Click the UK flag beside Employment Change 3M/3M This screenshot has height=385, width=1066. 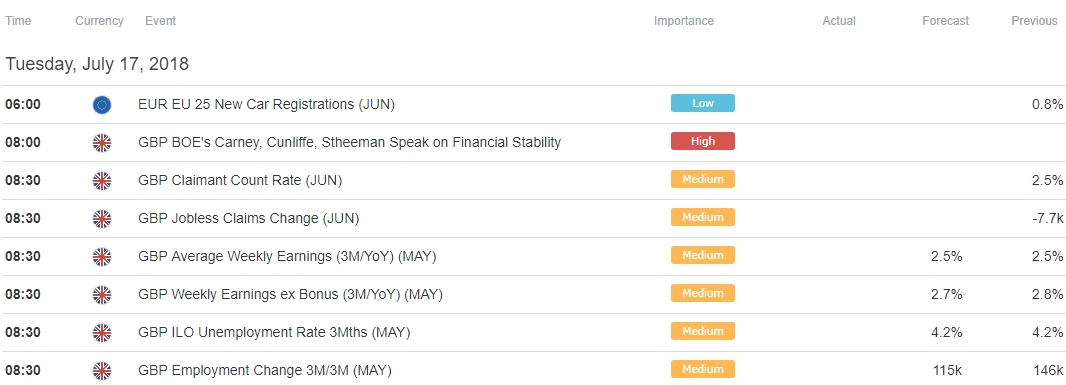102,371
